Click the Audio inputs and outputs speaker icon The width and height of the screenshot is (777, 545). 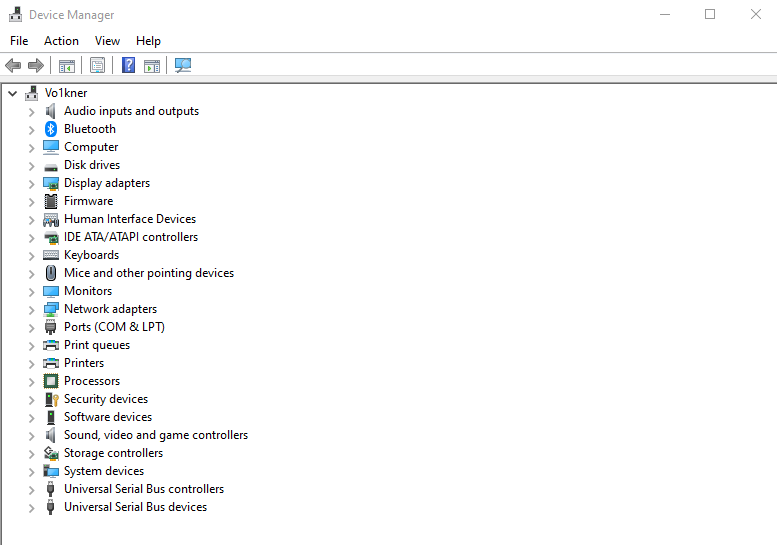pos(51,111)
